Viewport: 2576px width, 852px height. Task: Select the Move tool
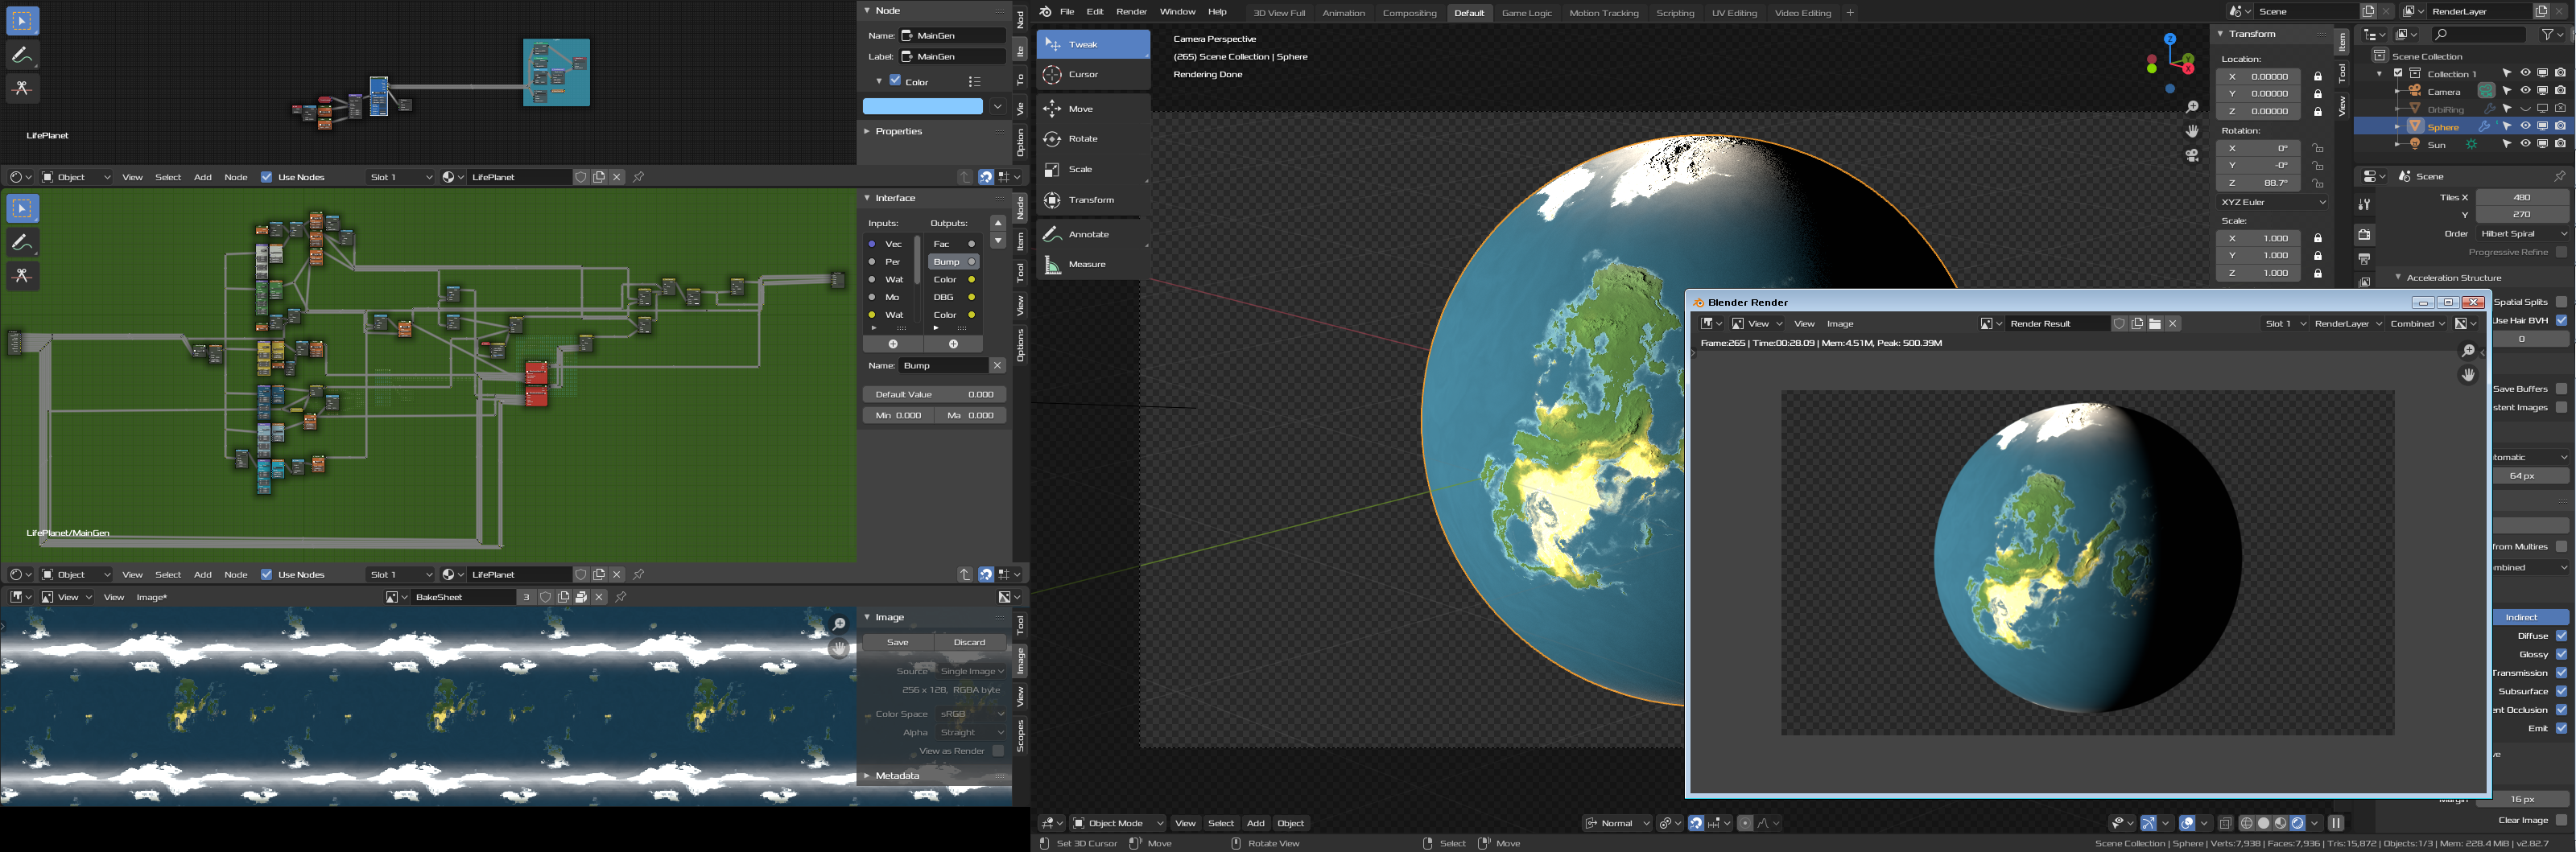click(x=1093, y=109)
